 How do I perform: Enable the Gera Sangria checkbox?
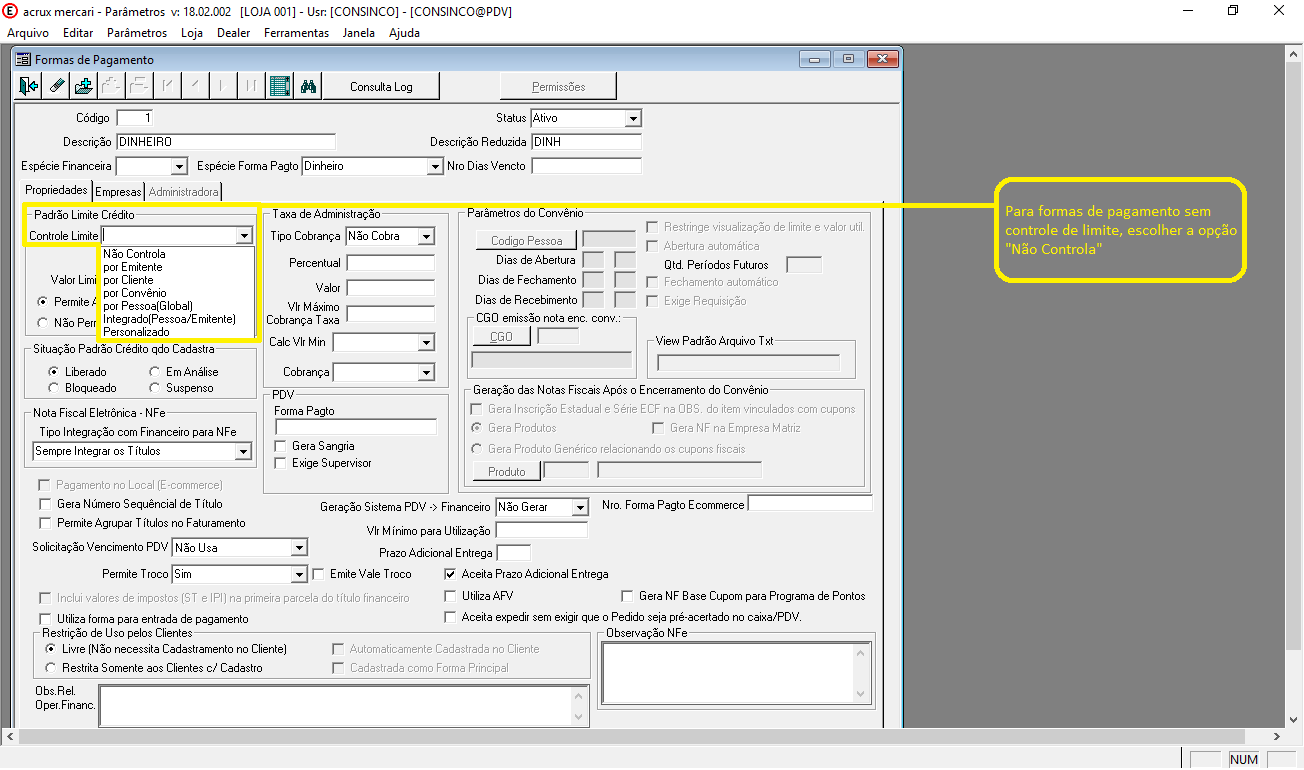pos(281,446)
